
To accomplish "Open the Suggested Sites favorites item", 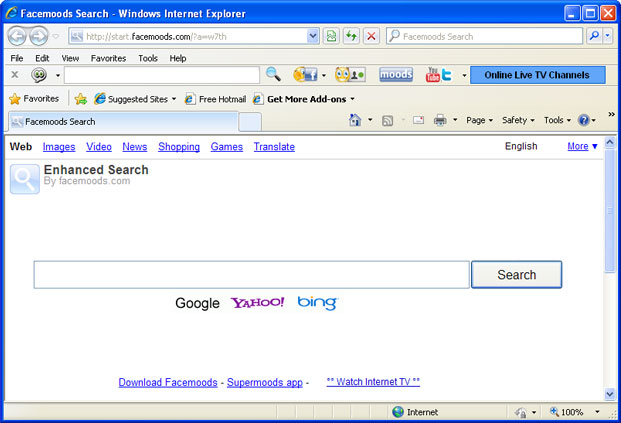I will pyautogui.click(x=135, y=99).
